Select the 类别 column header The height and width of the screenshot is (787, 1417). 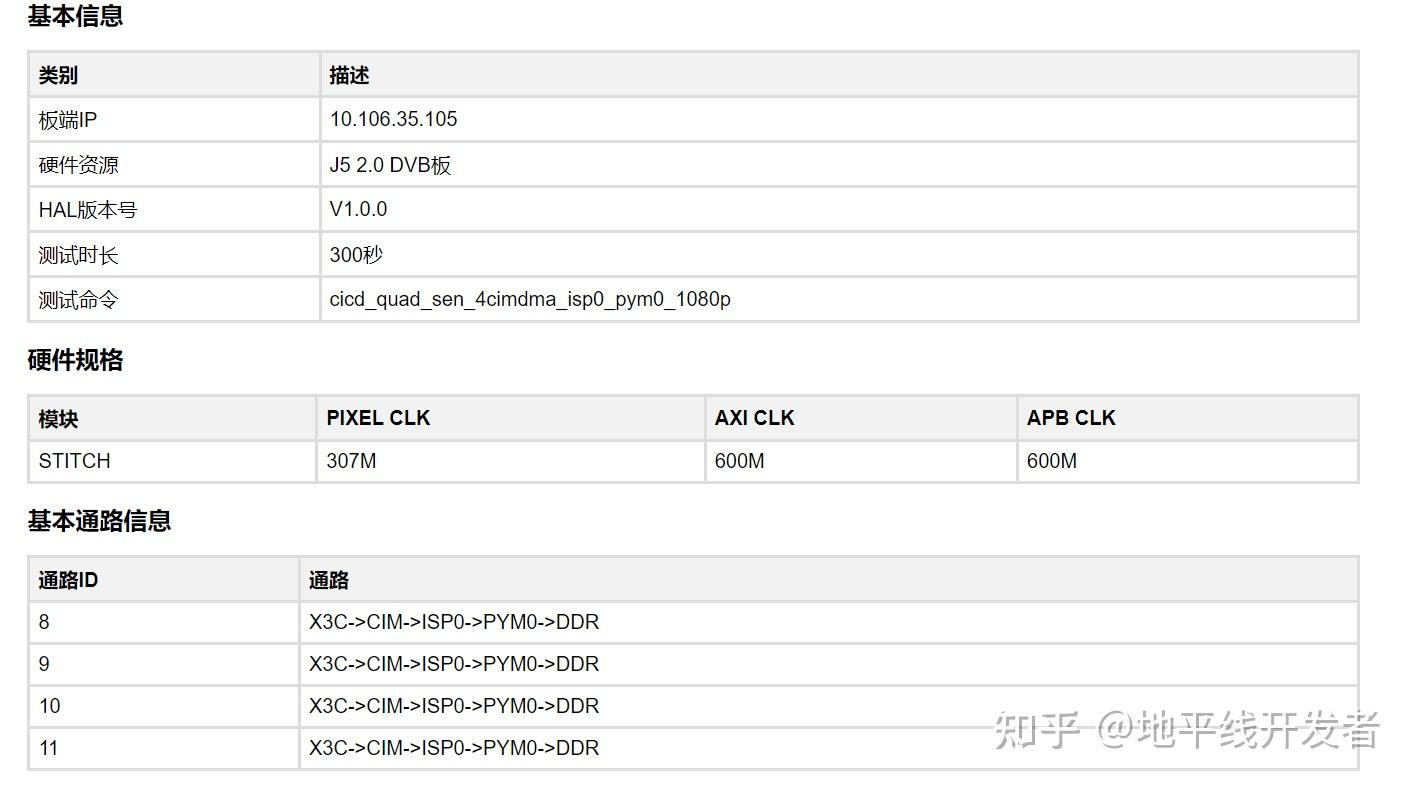tap(58, 75)
